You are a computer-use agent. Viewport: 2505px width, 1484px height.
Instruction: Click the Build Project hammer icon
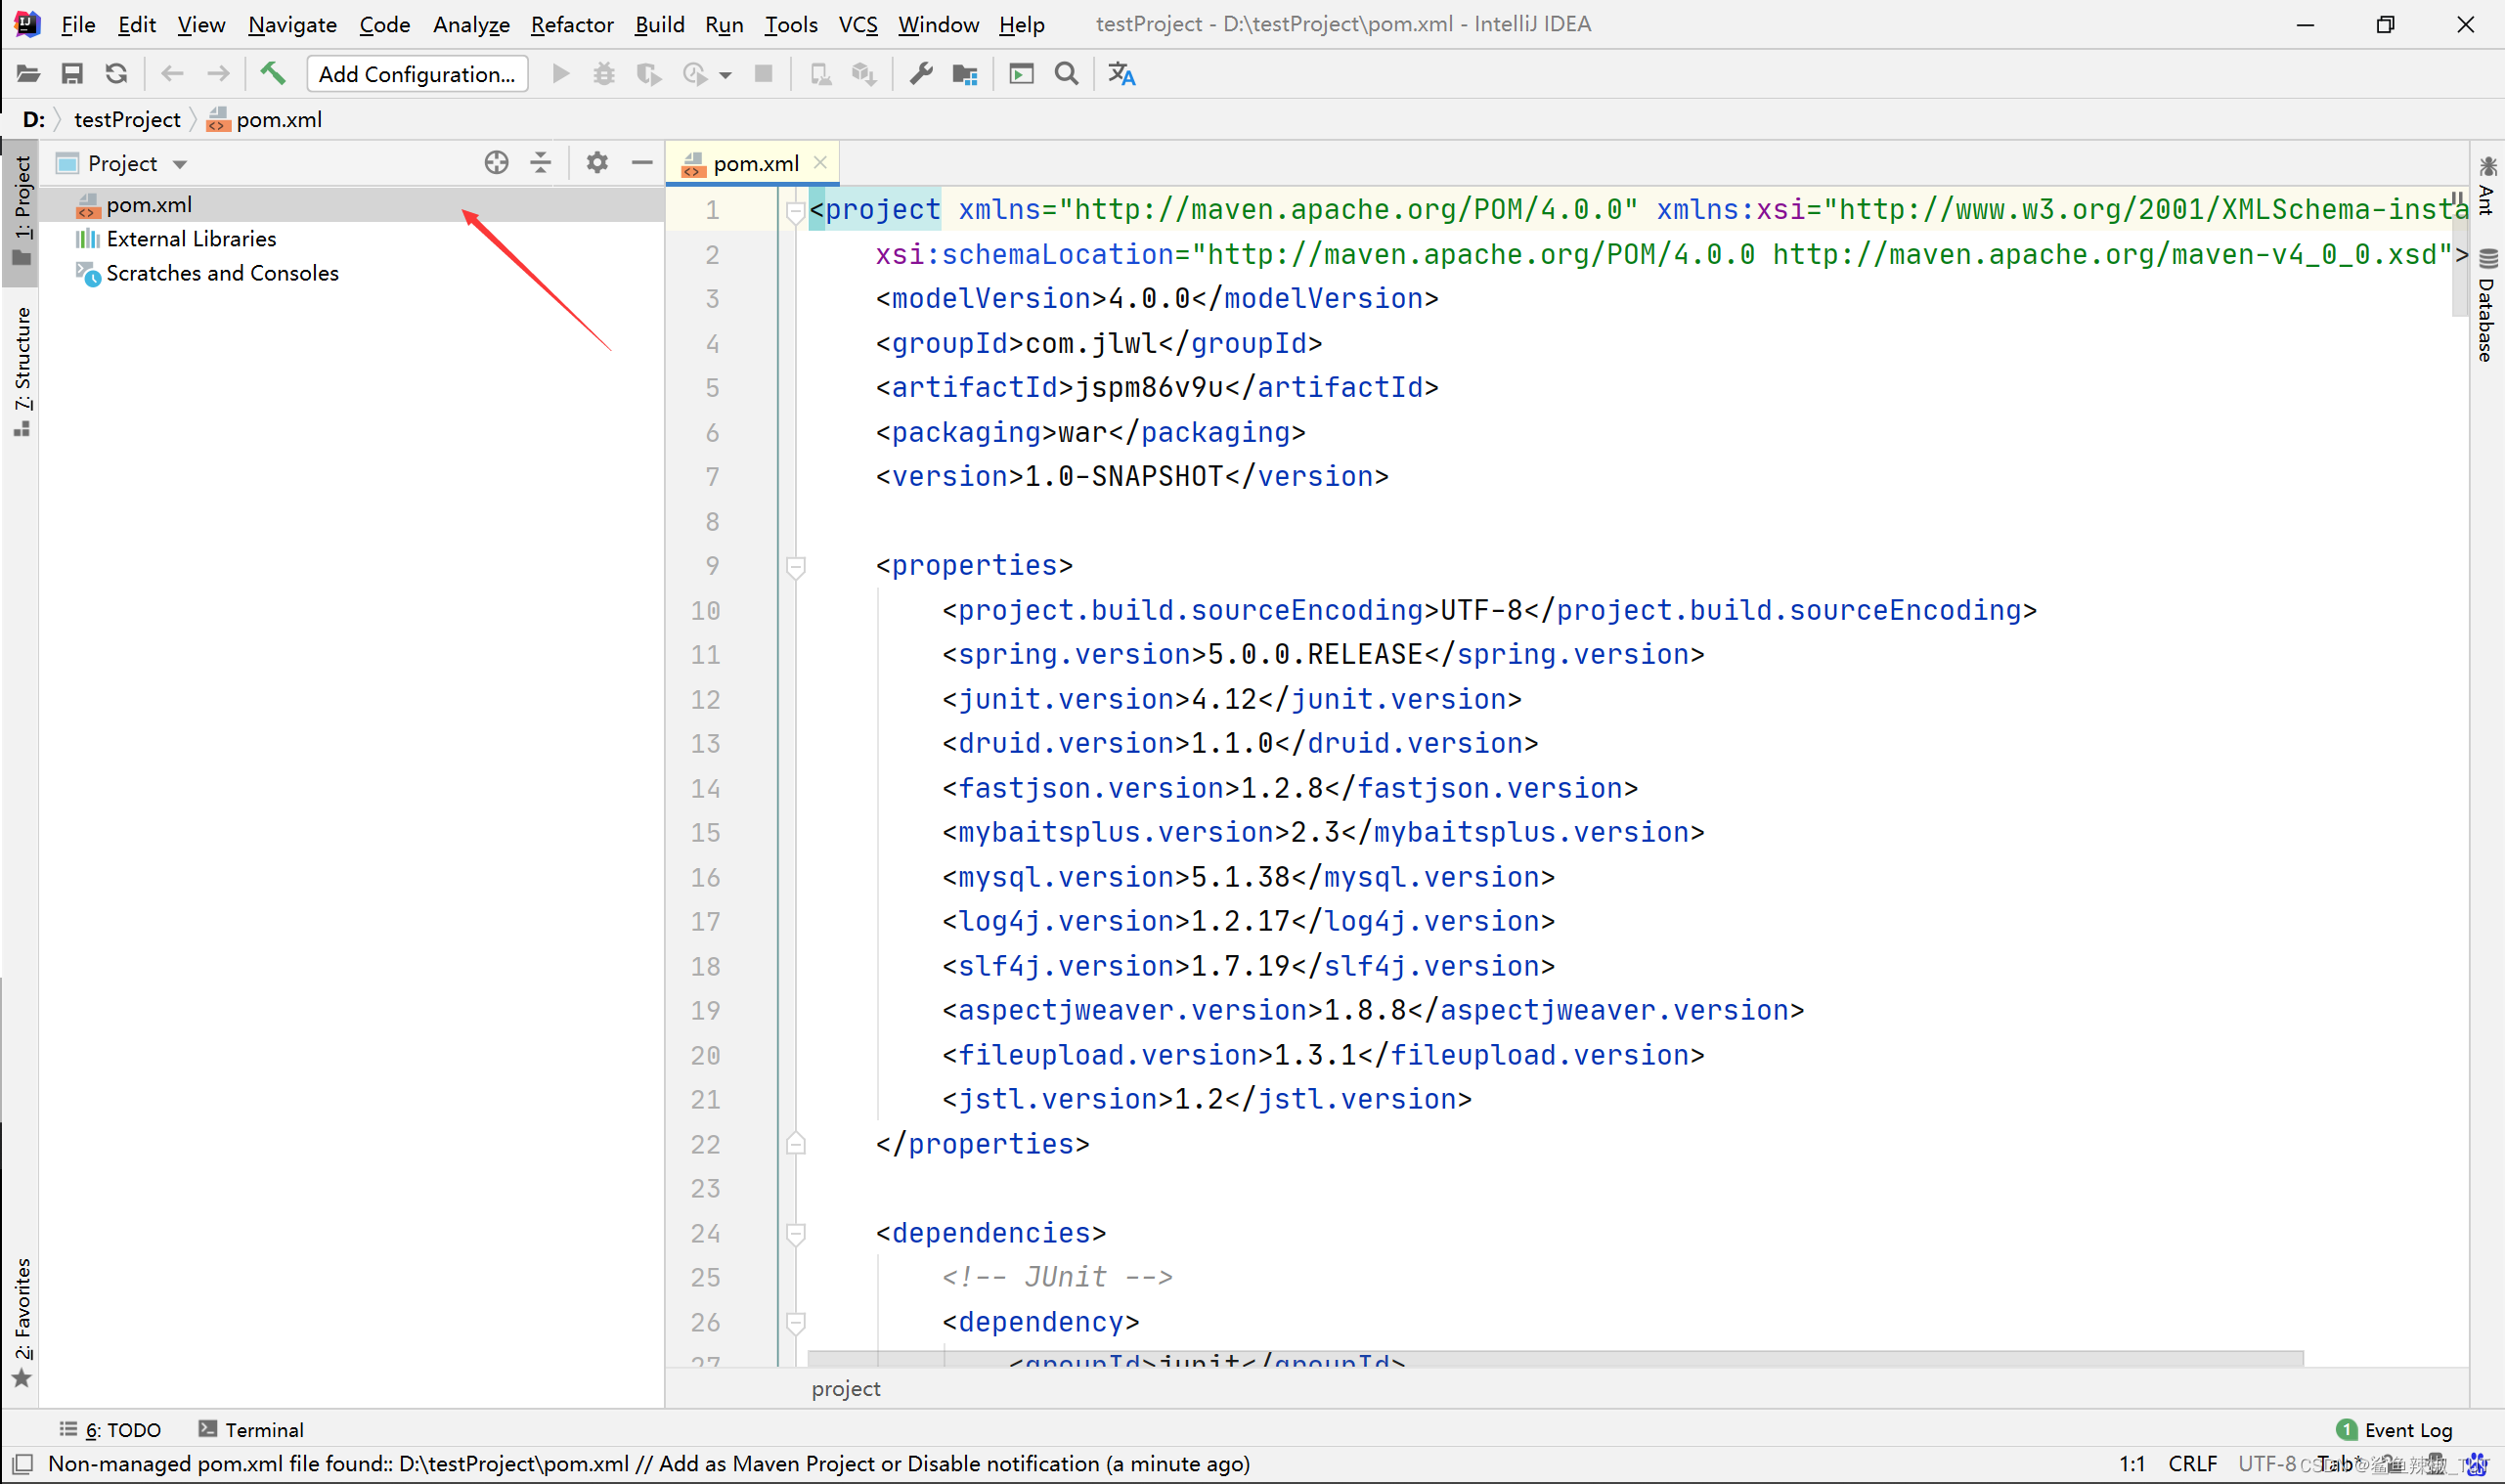pyautogui.click(x=272, y=74)
